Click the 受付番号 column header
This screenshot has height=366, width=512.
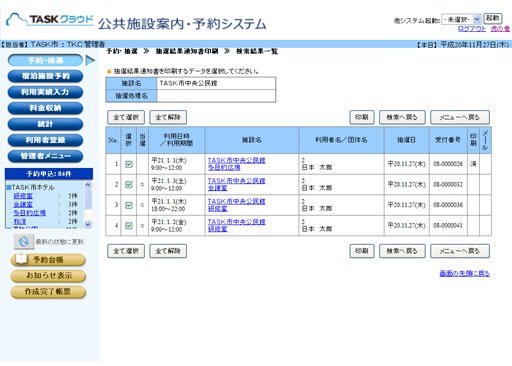tap(448, 140)
